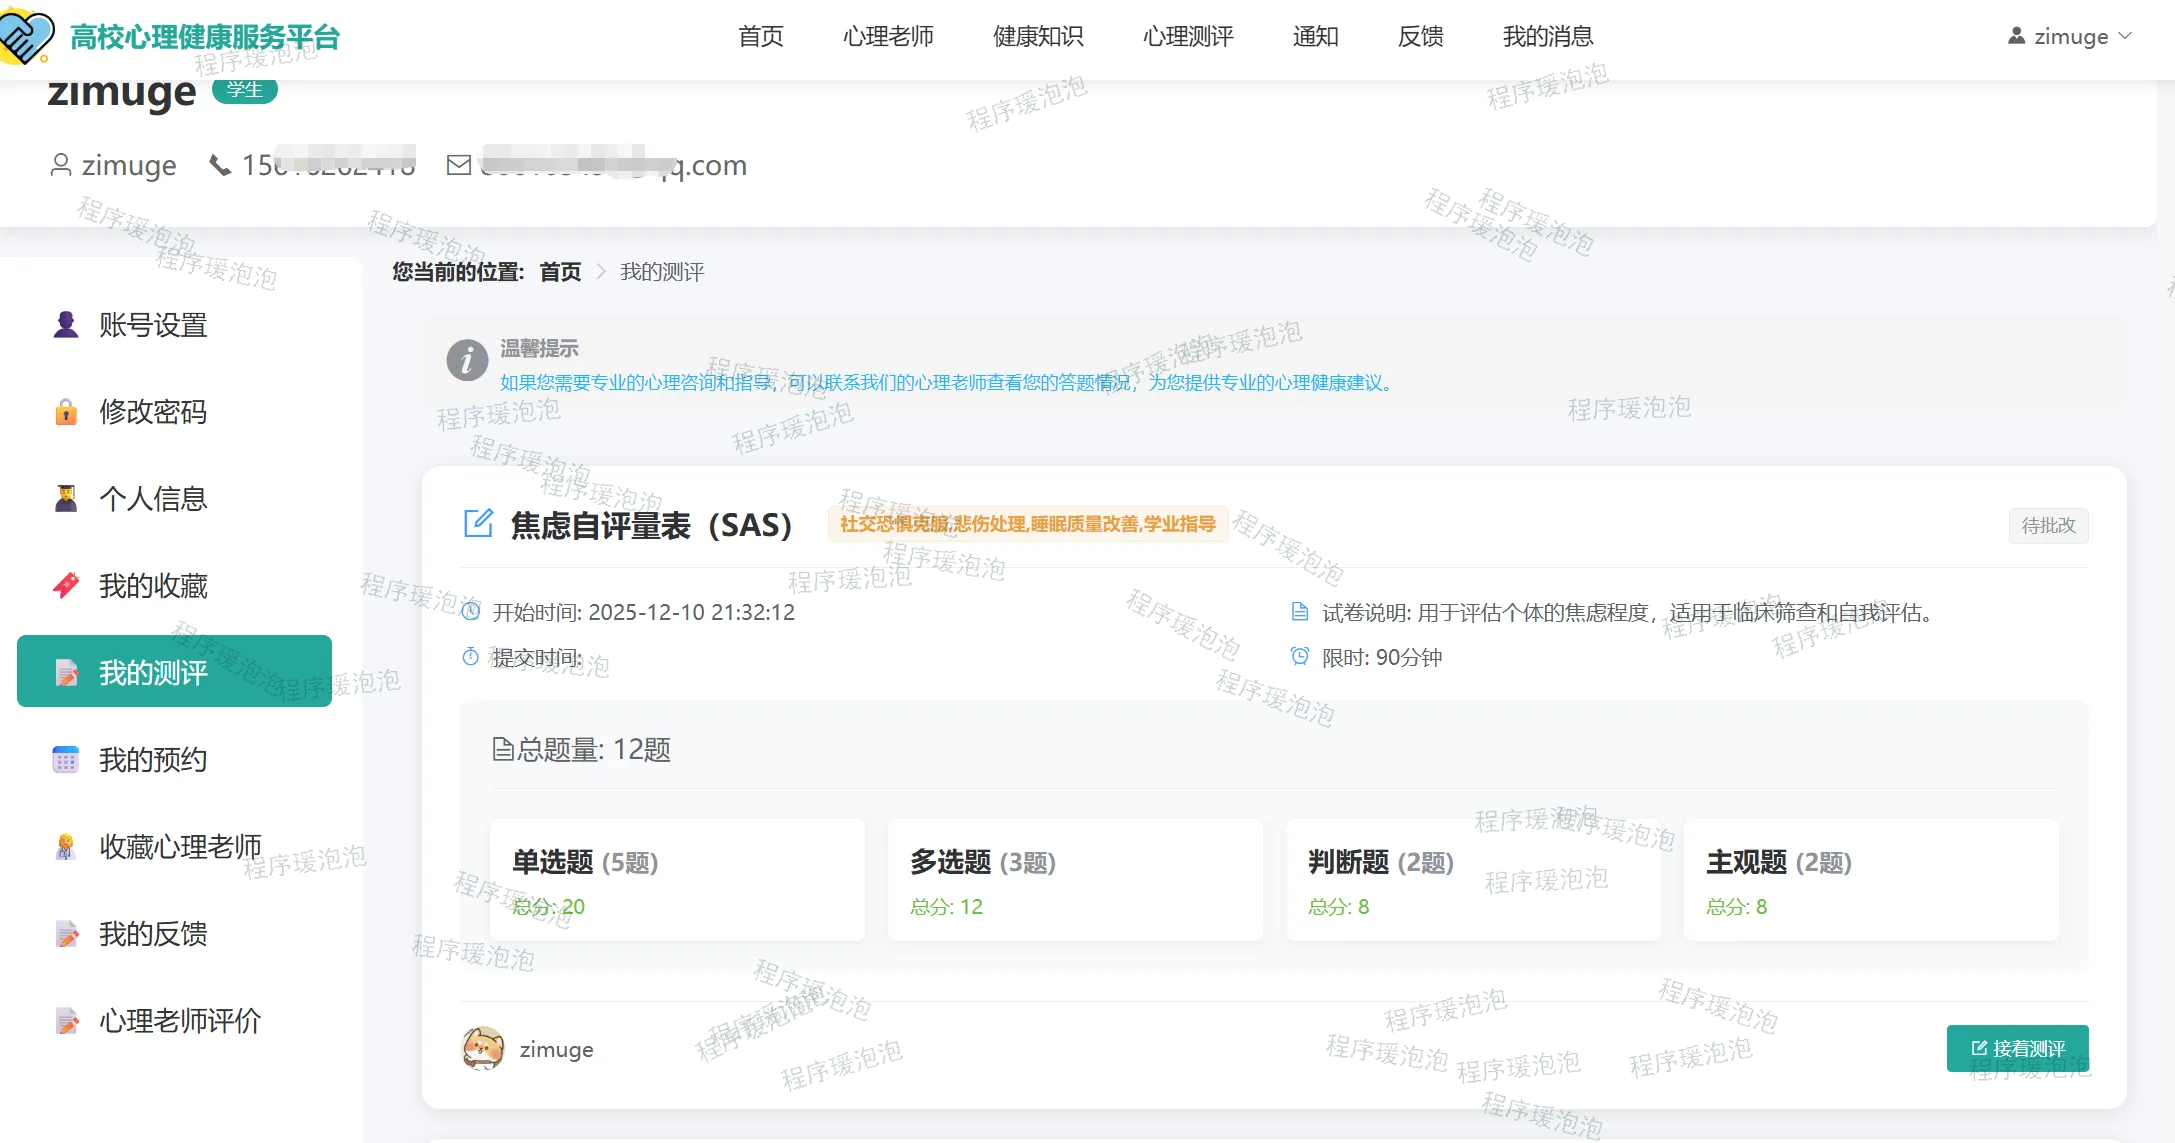
Task: Open 心理测评 in the top navigation
Action: pyautogui.click(x=1188, y=37)
